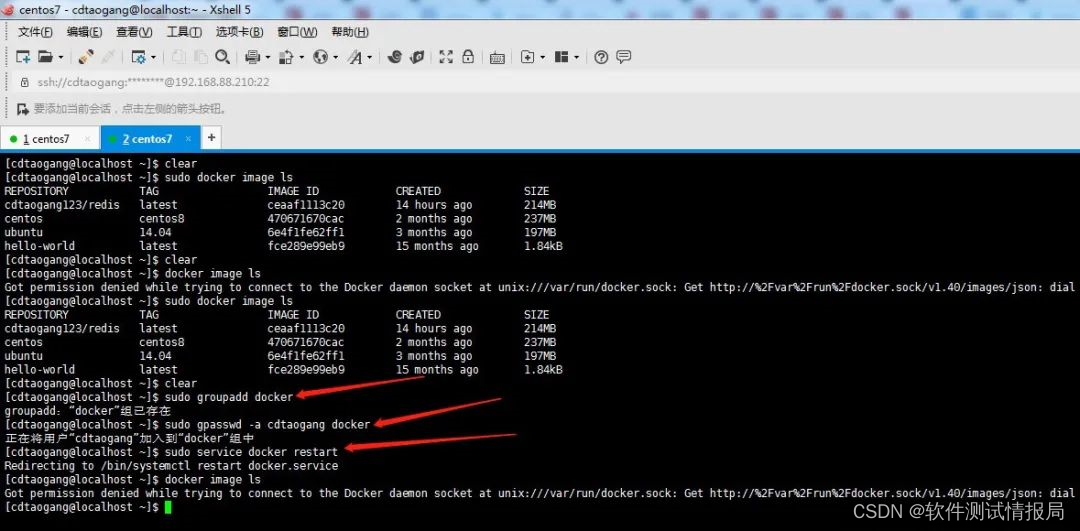Expand the file transfer dropdown arrow
Screen dimensions: 1080x531
(x=301, y=58)
